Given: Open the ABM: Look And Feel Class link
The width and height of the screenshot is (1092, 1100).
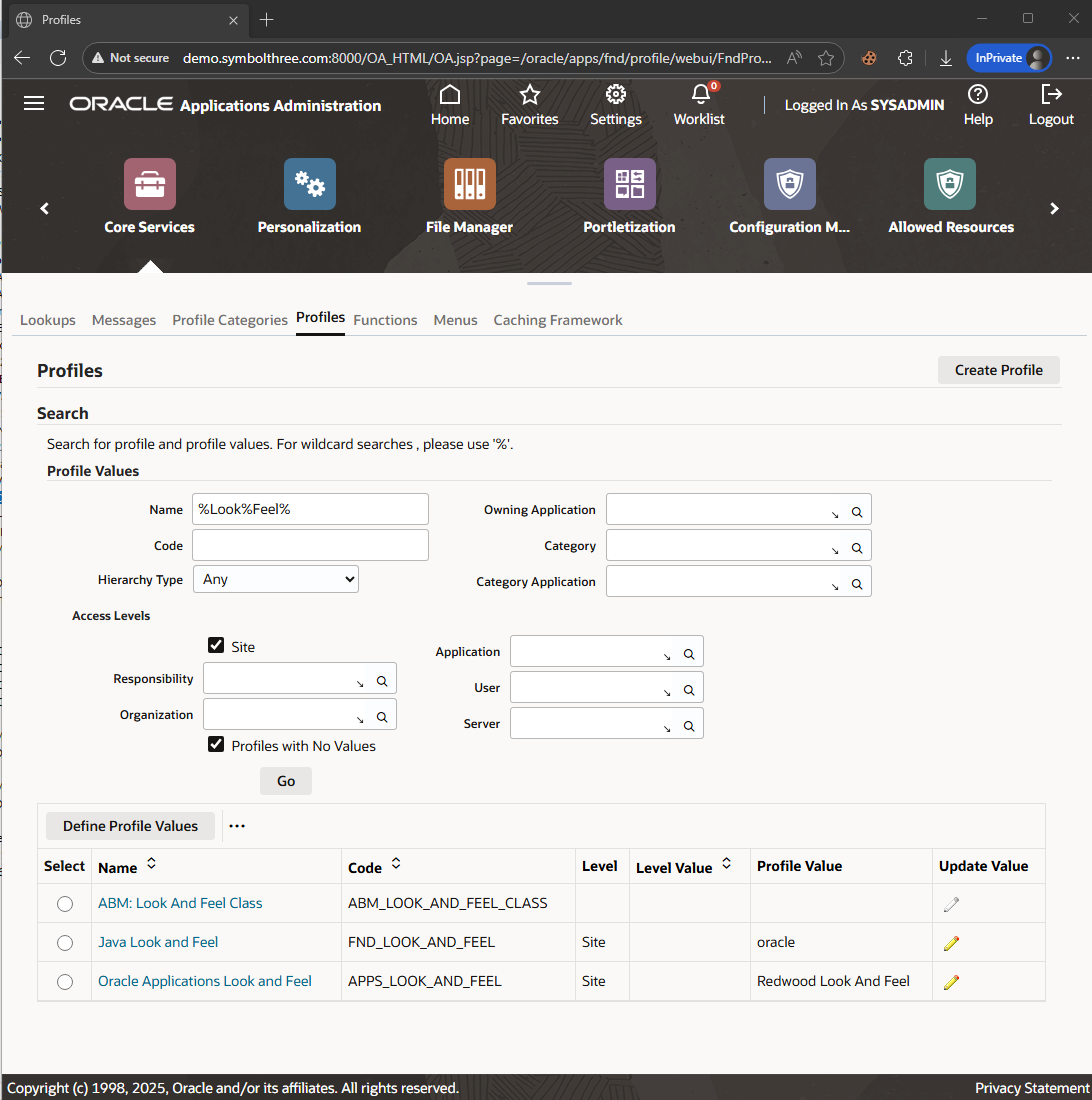Looking at the screenshot, I should pos(180,903).
